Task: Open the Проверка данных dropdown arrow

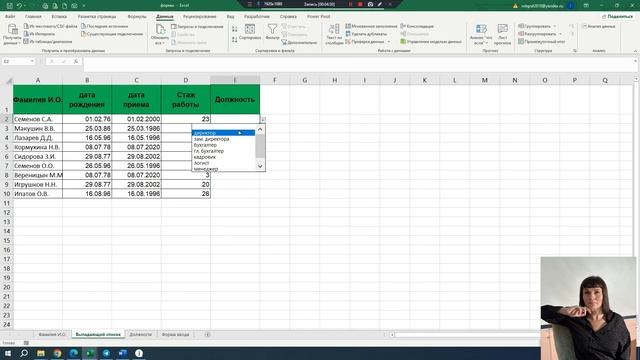Action: pyautogui.click(x=389, y=42)
